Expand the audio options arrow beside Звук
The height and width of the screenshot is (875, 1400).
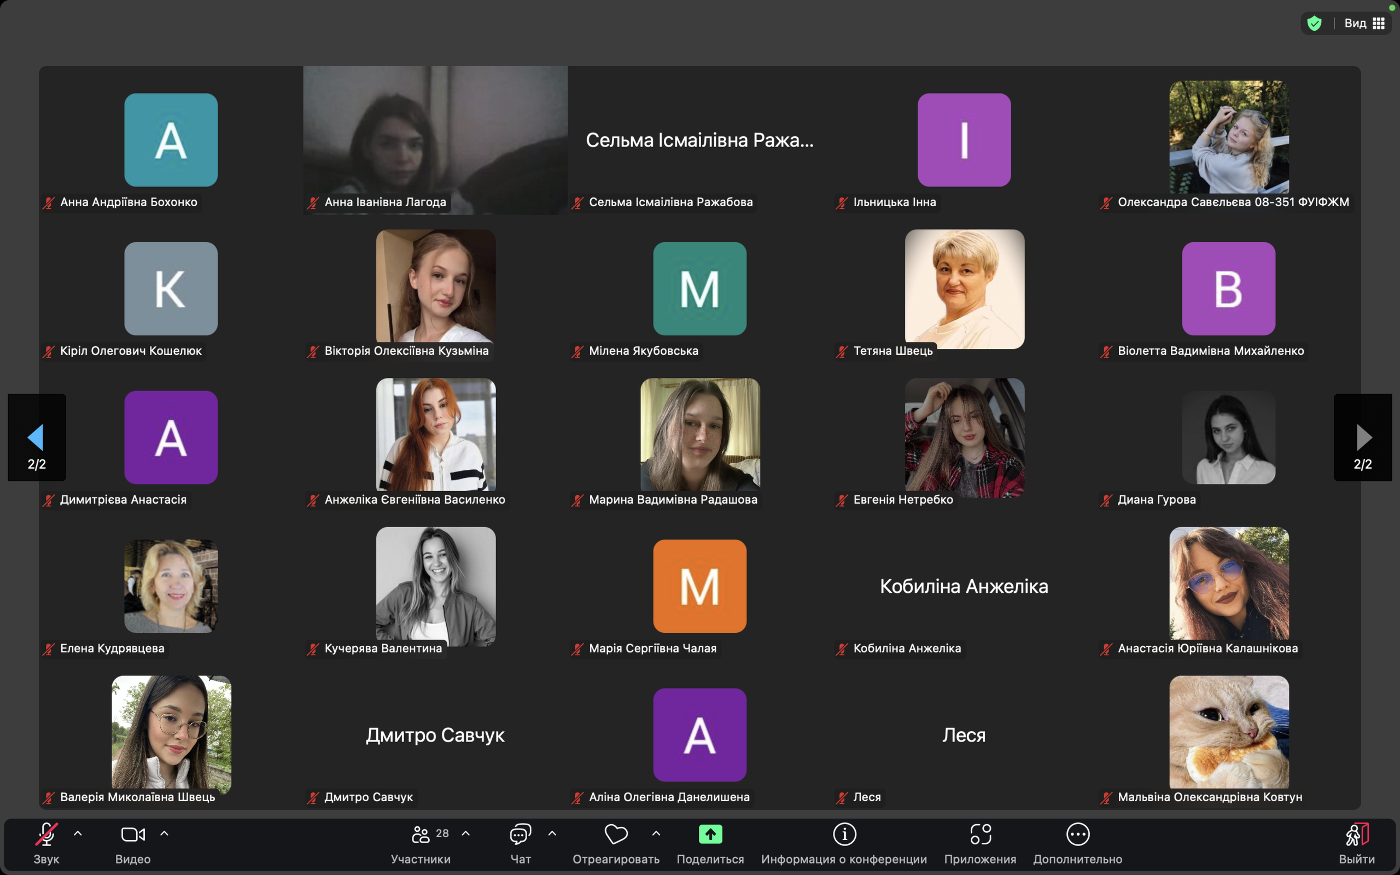(x=78, y=833)
